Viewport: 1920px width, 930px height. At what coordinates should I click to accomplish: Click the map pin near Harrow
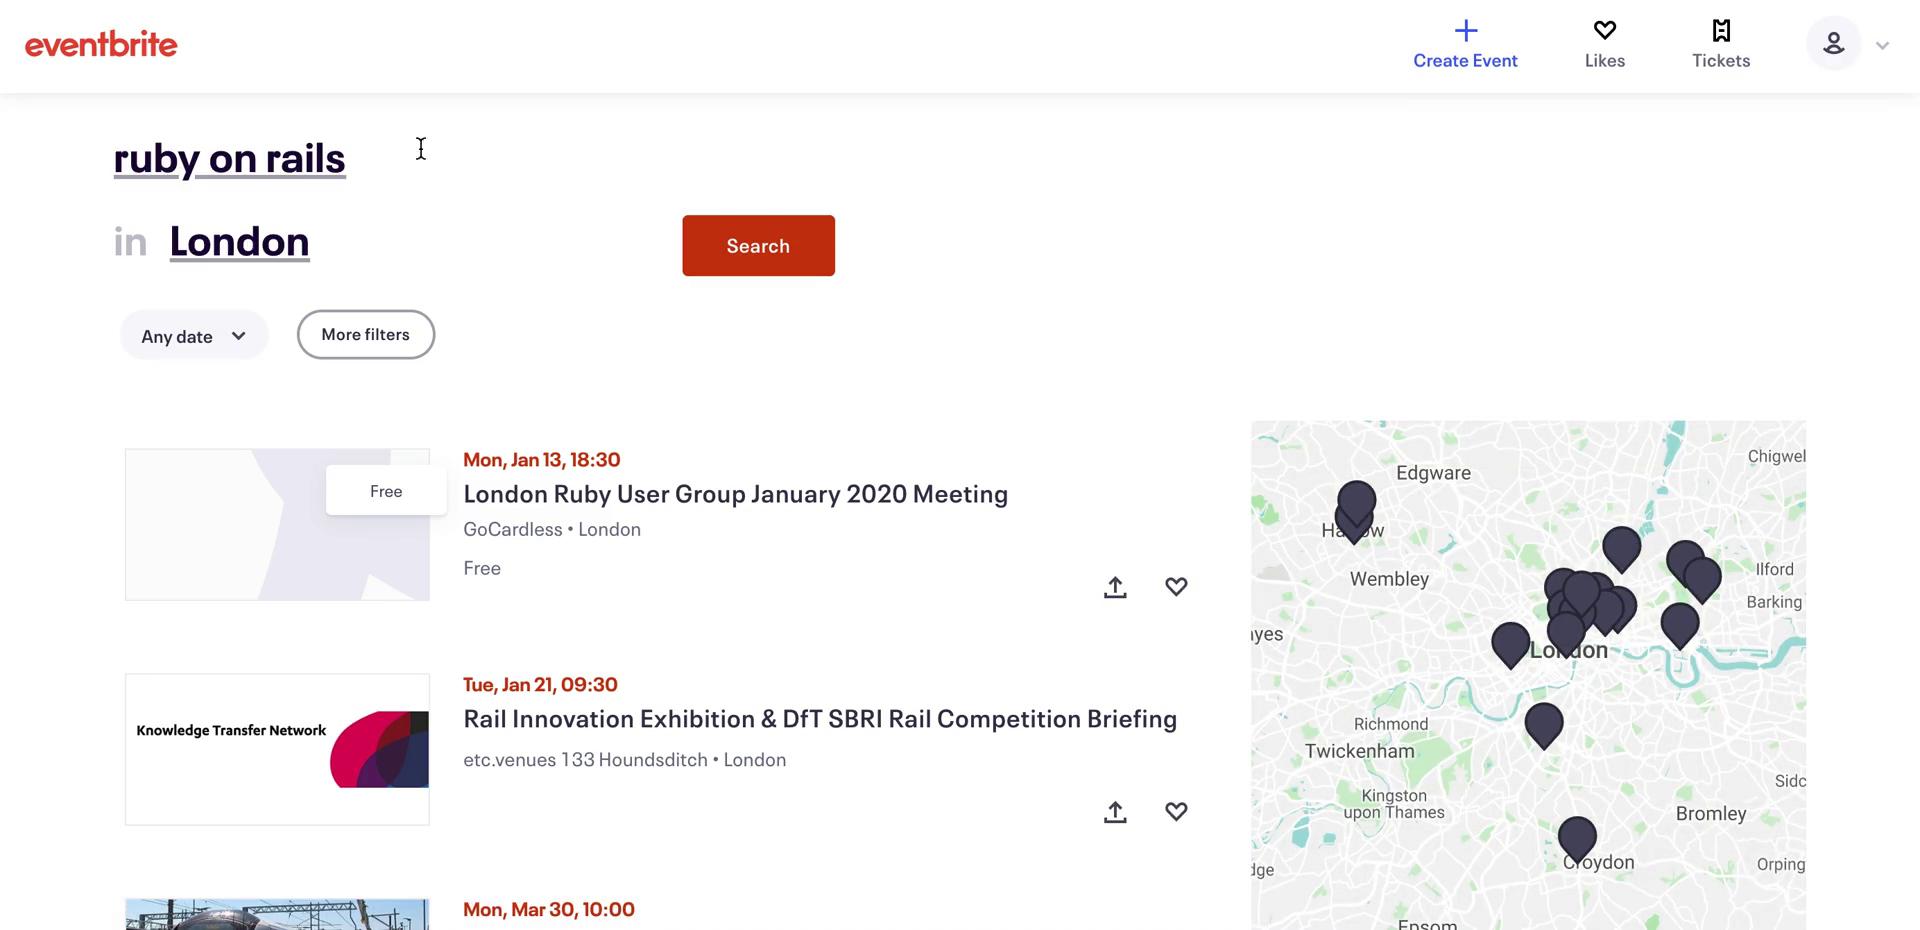pyautogui.click(x=1356, y=505)
